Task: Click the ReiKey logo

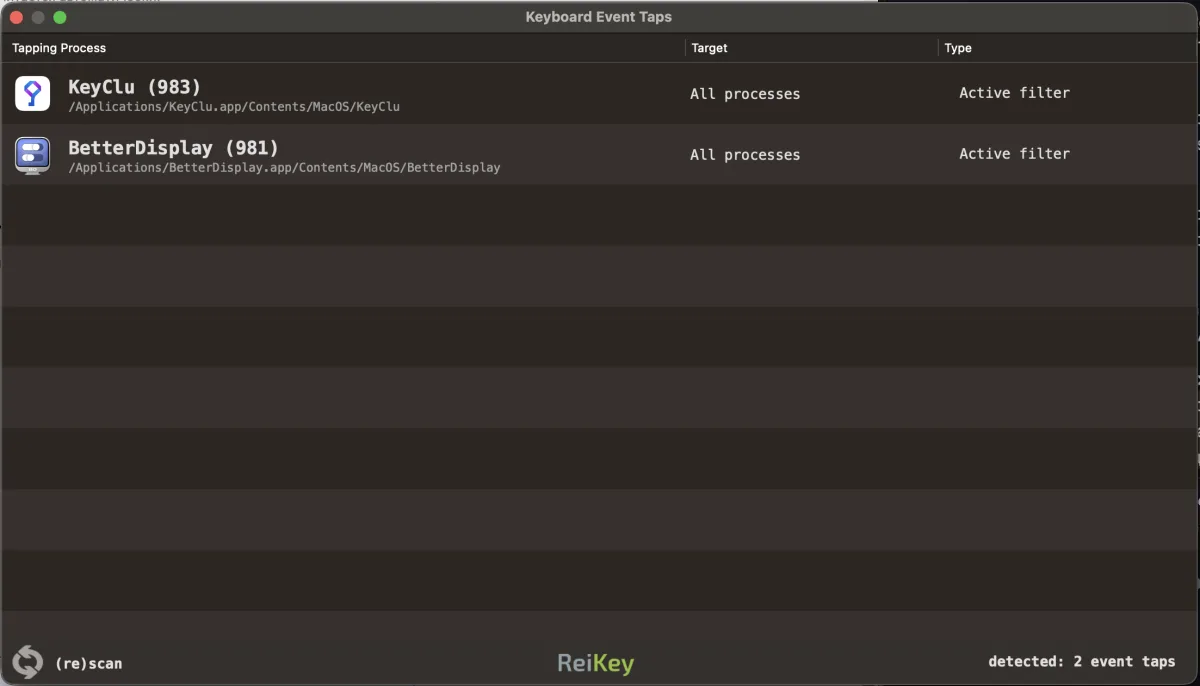Action: click(x=596, y=662)
